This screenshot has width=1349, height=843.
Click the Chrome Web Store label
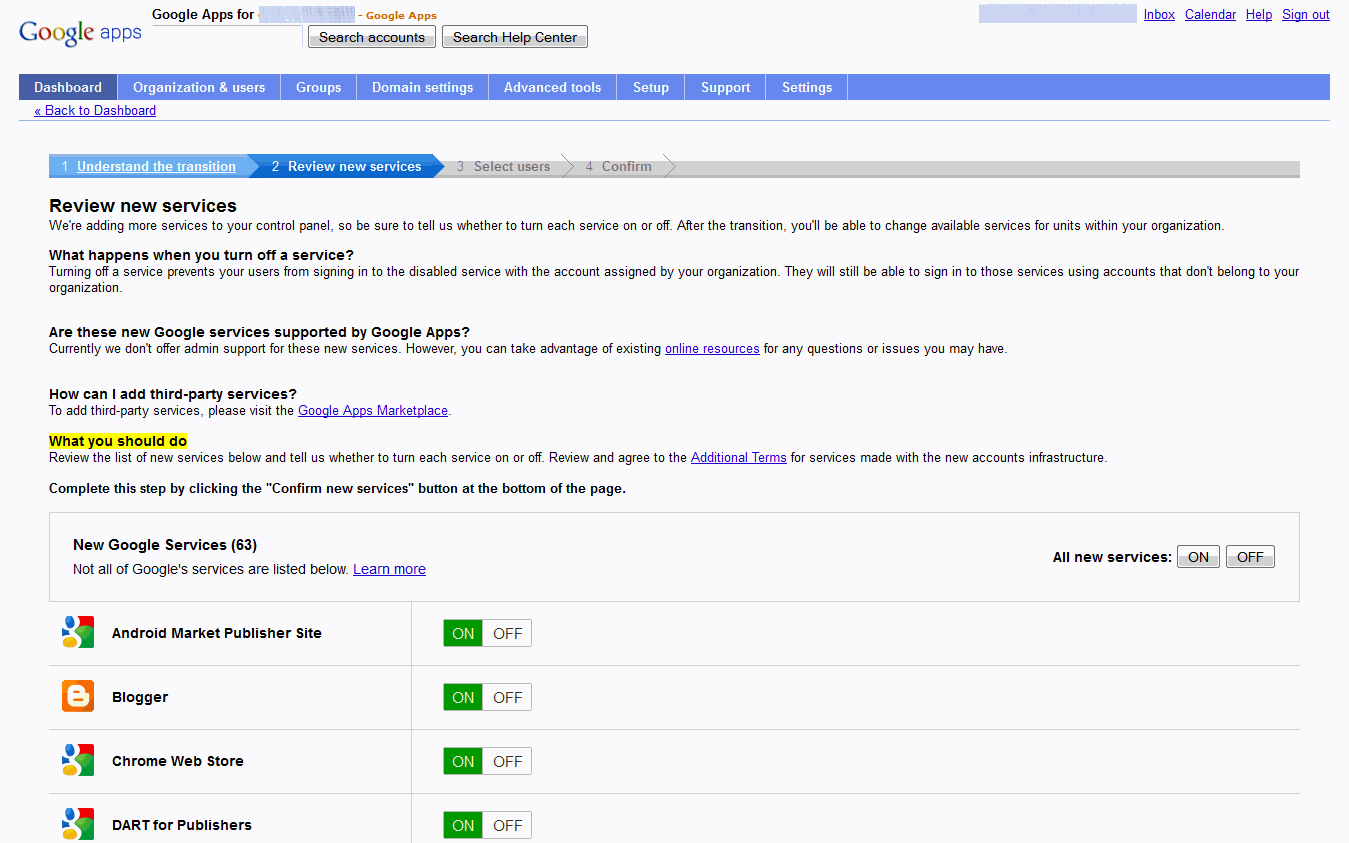[178, 761]
